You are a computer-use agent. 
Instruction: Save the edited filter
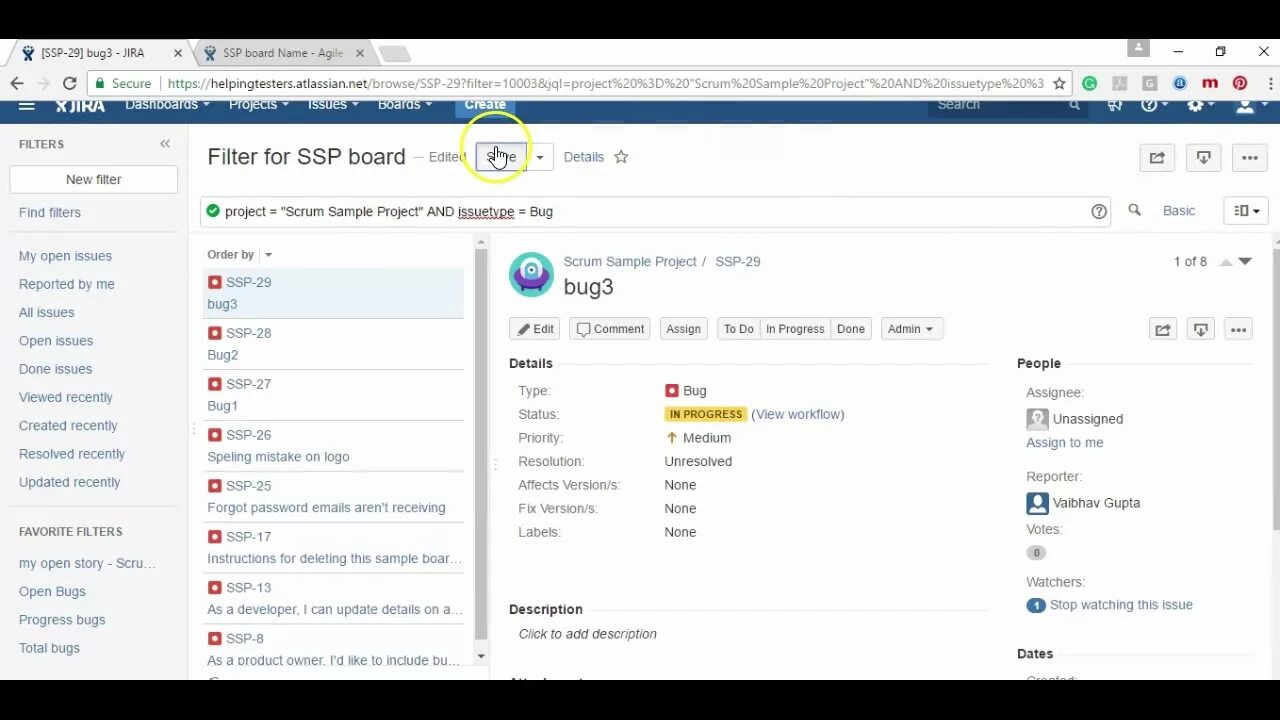(x=501, y=157)
